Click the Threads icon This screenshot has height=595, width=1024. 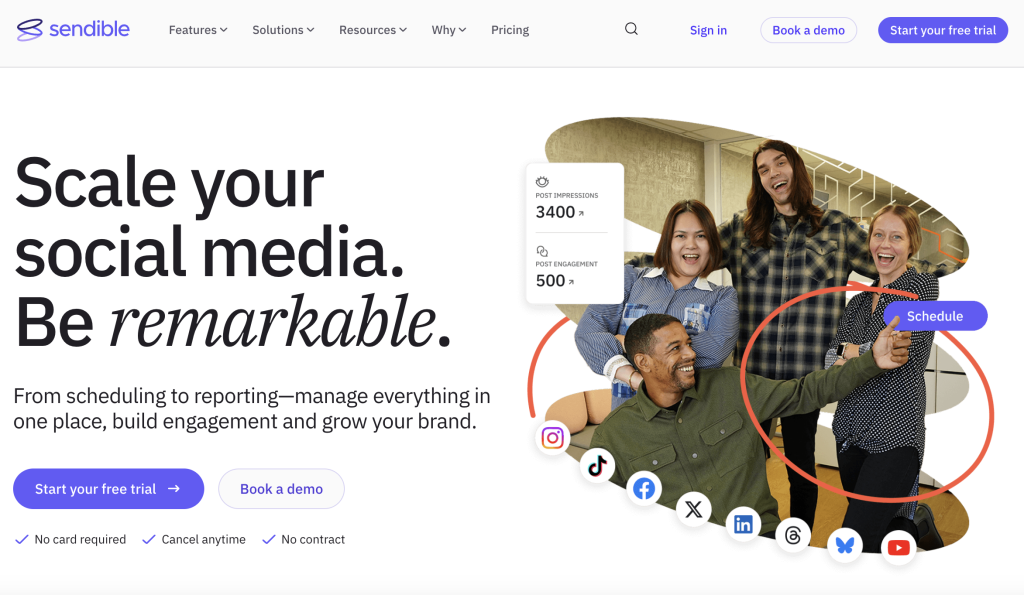(793, 536)
